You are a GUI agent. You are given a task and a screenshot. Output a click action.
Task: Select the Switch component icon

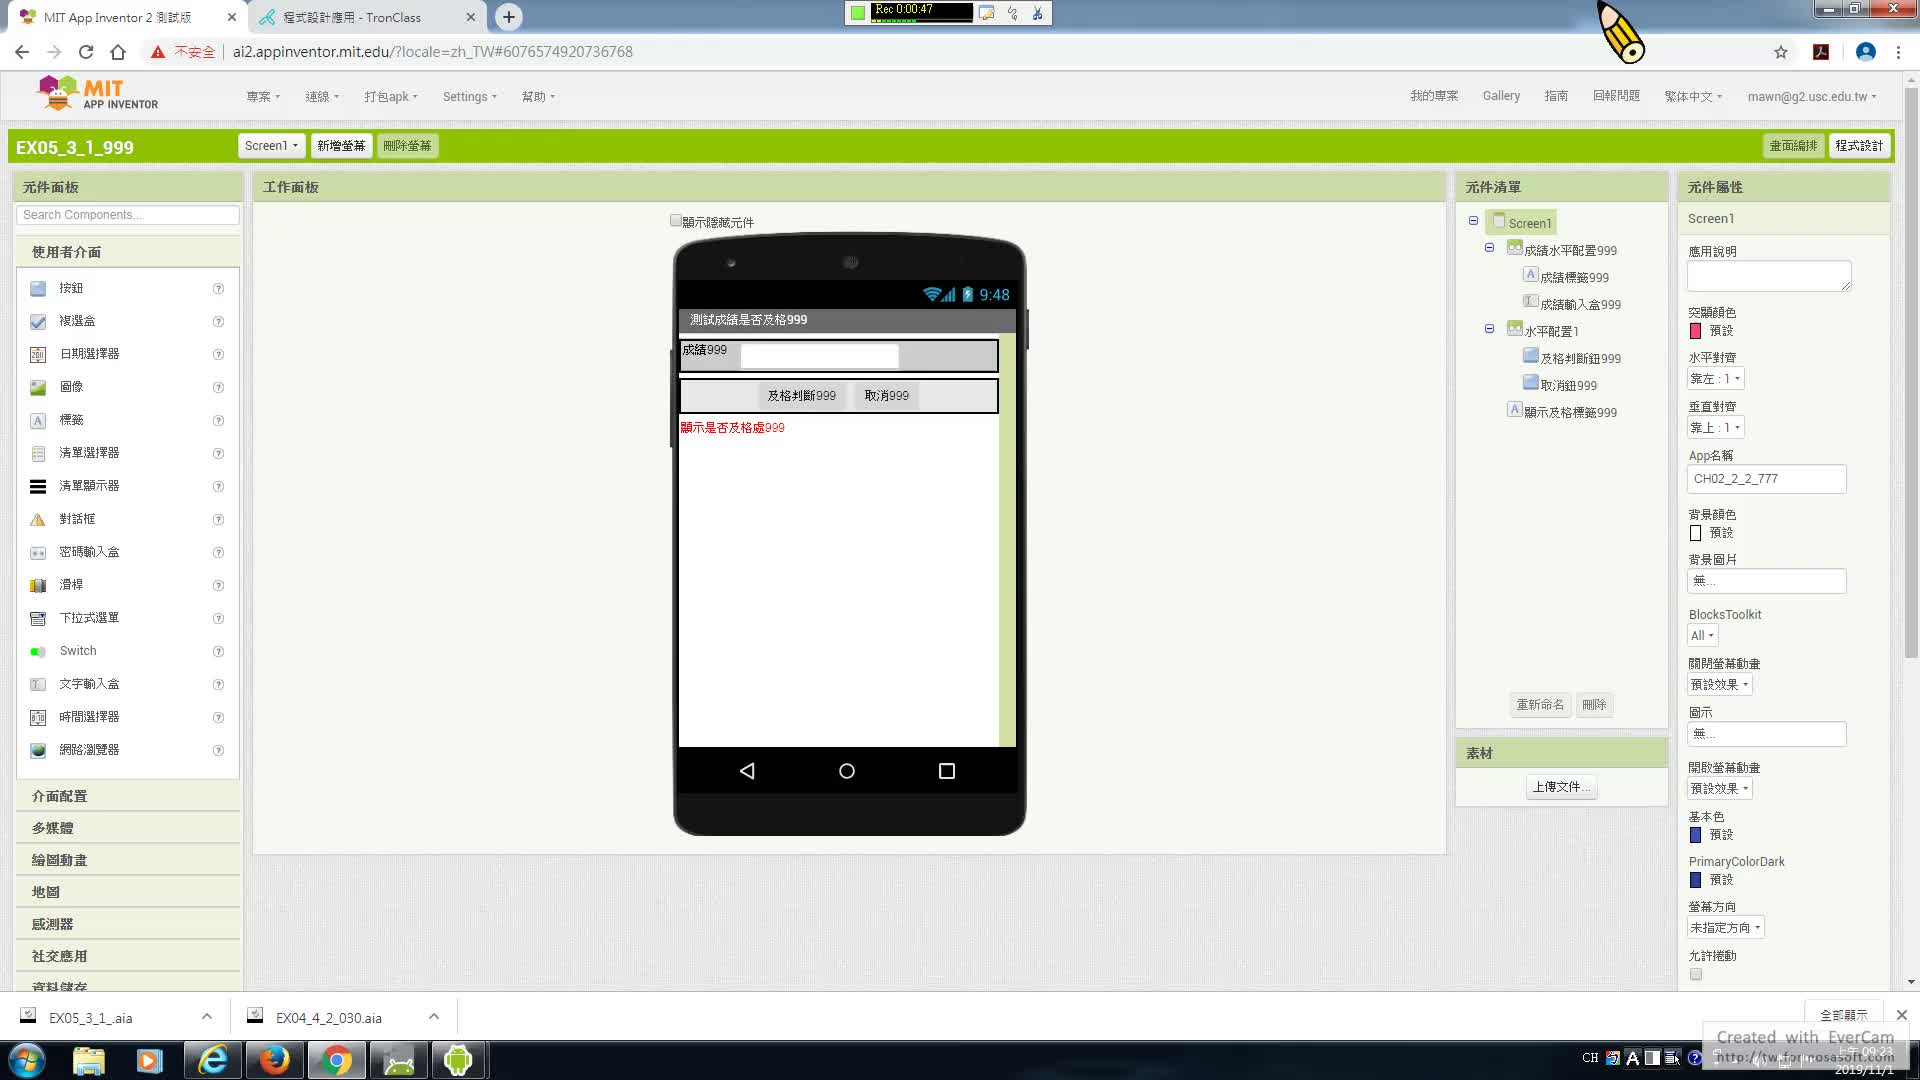click(38, 652)
